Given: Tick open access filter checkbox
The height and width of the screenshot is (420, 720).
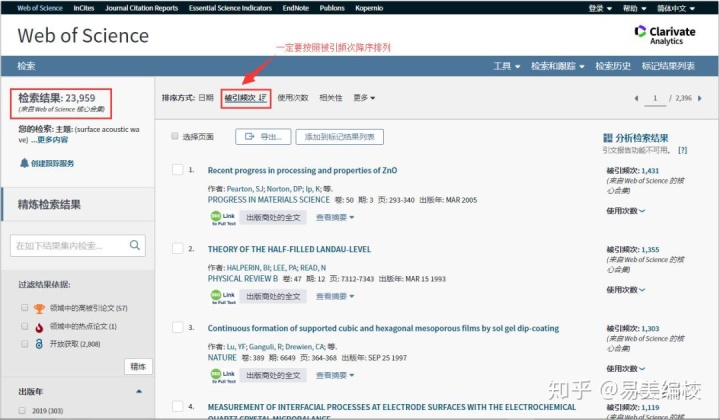Looking at the screenshot, I should [x=25, y=344].
